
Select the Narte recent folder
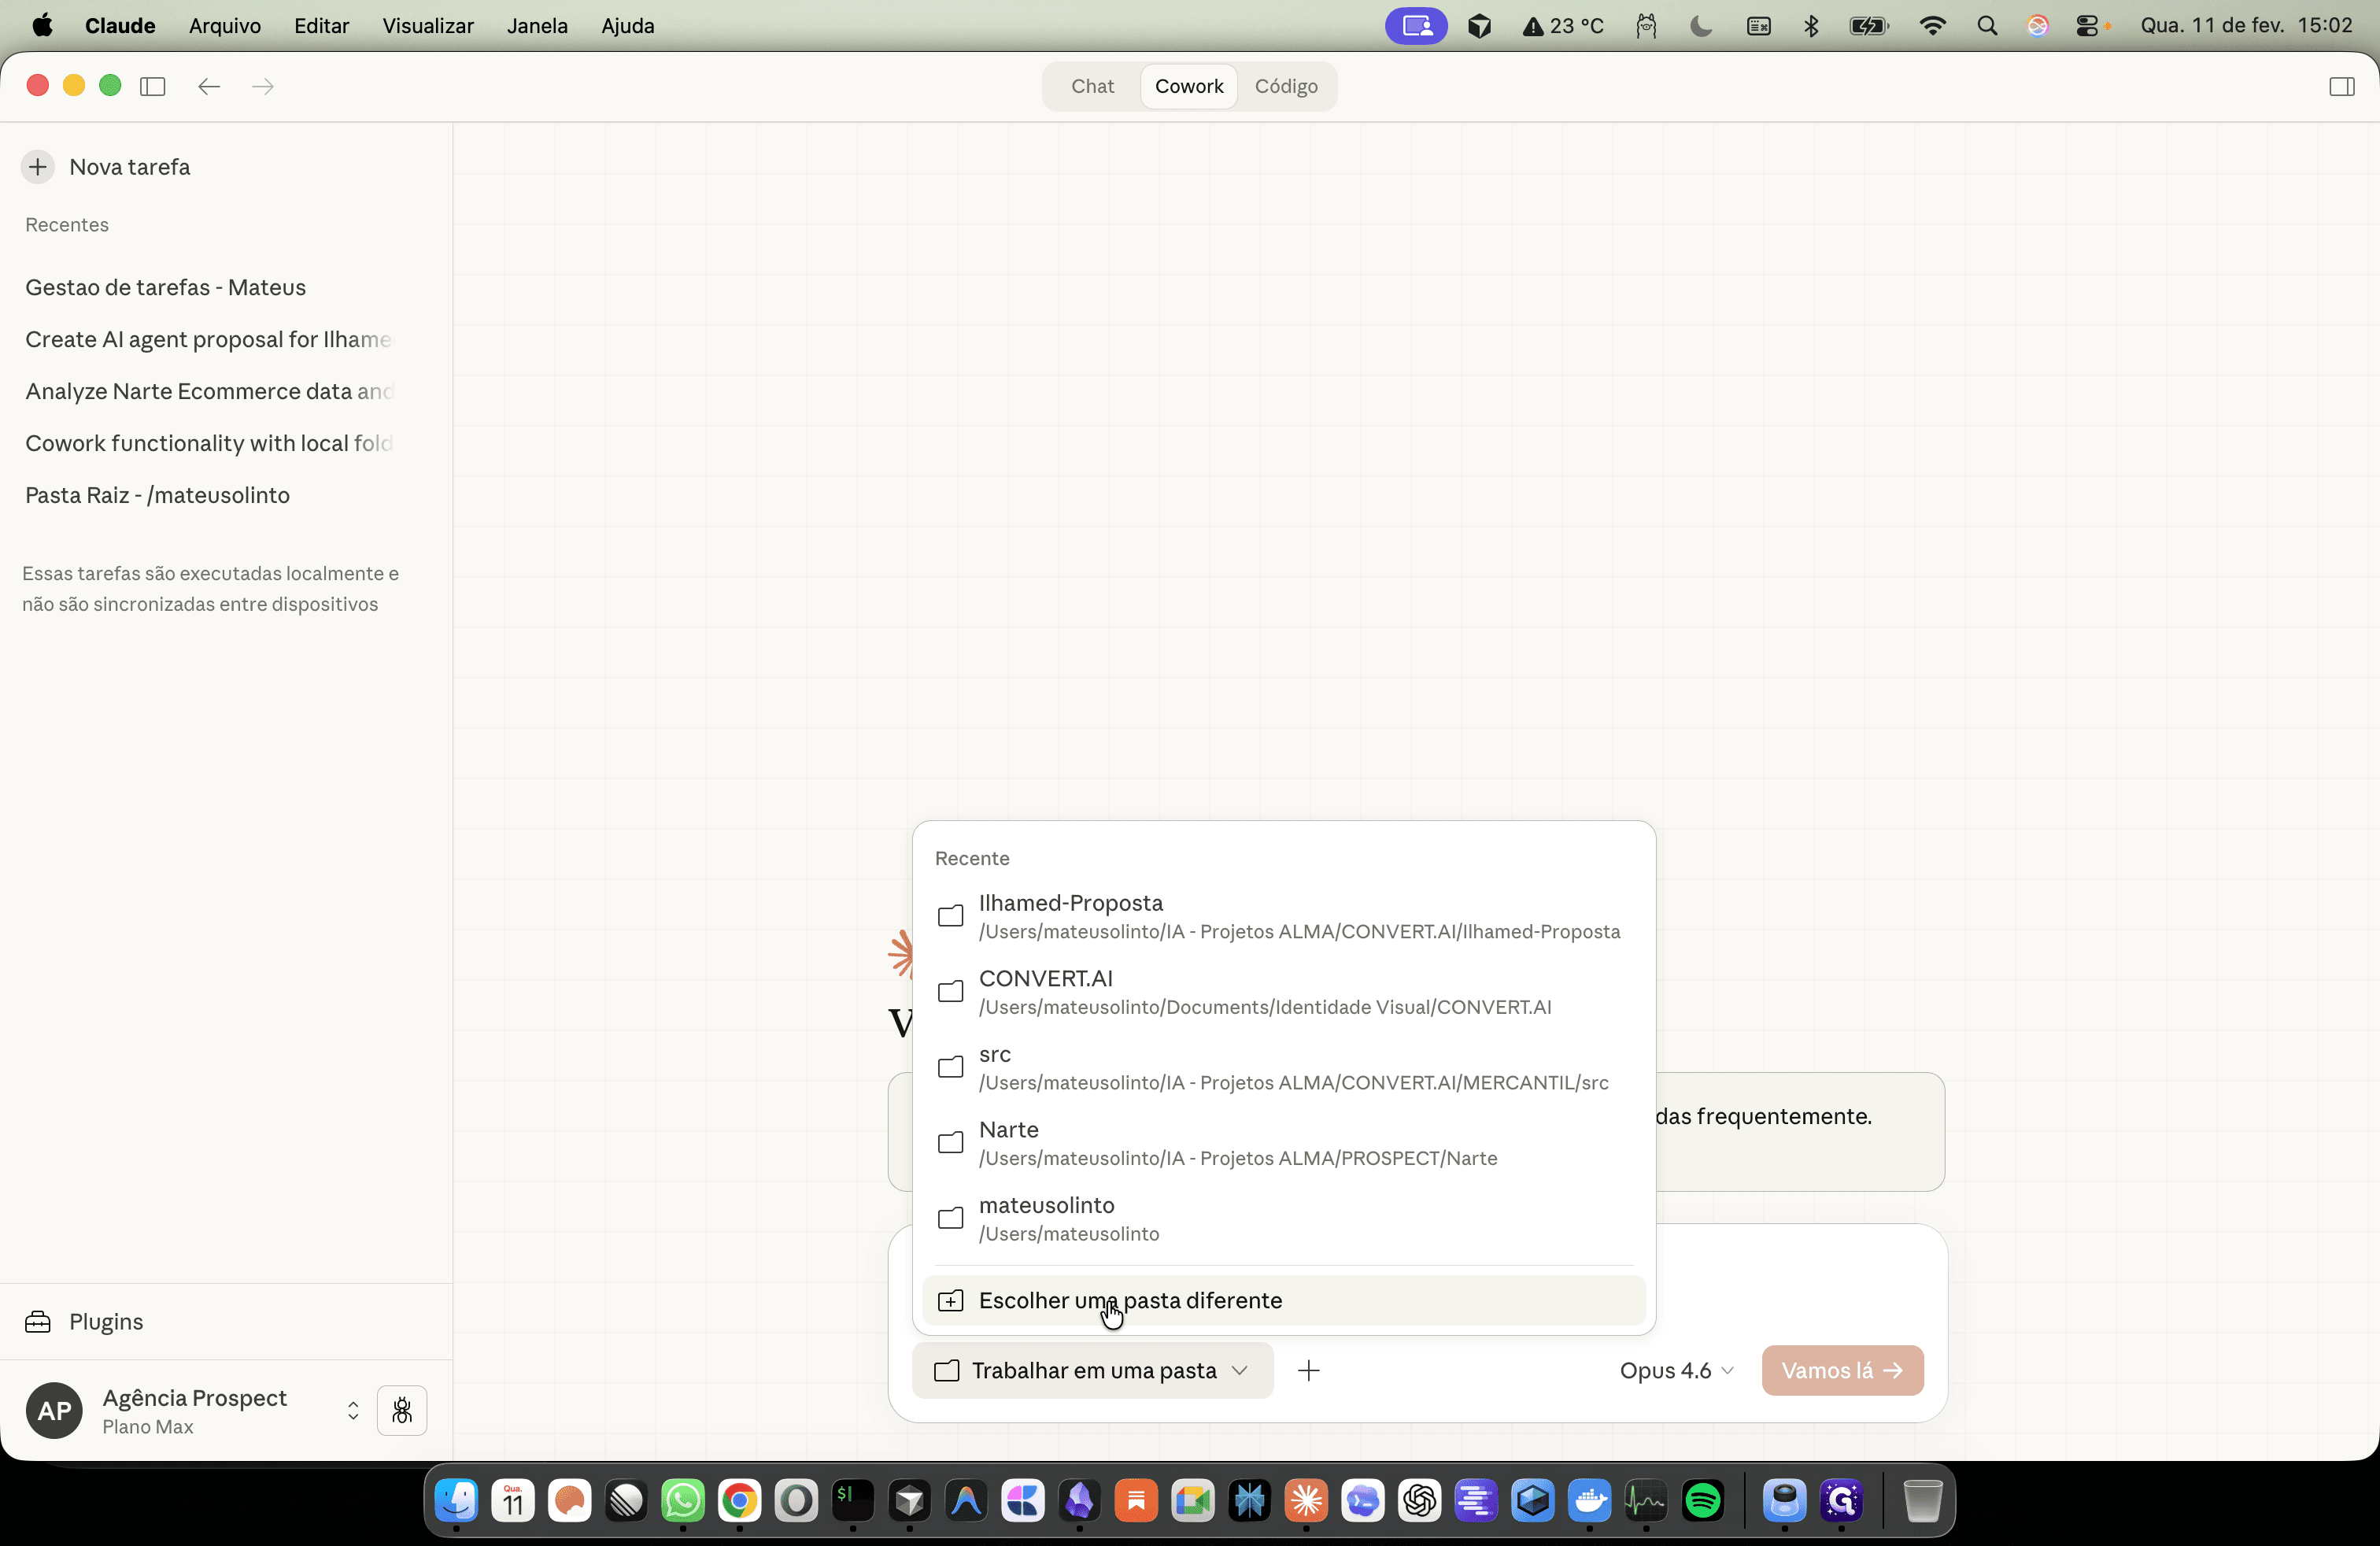click(x=1283, y=1143)
